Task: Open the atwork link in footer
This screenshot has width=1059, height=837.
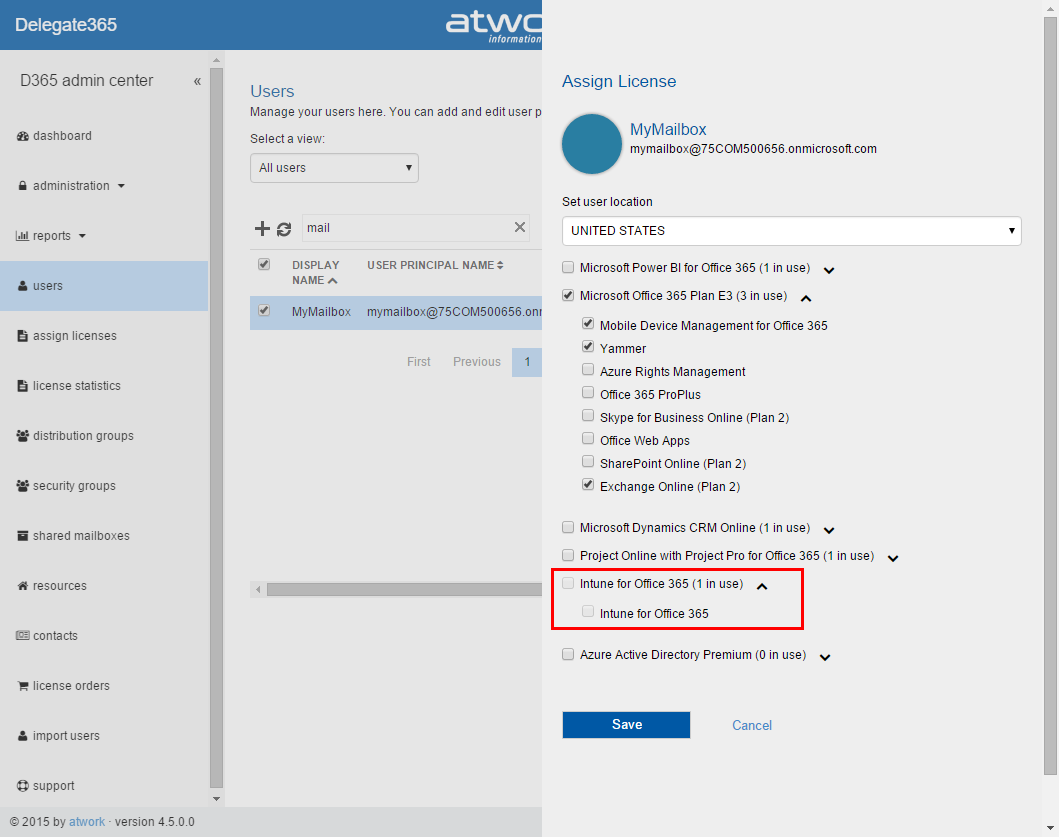Action: [x=87, y=822]
